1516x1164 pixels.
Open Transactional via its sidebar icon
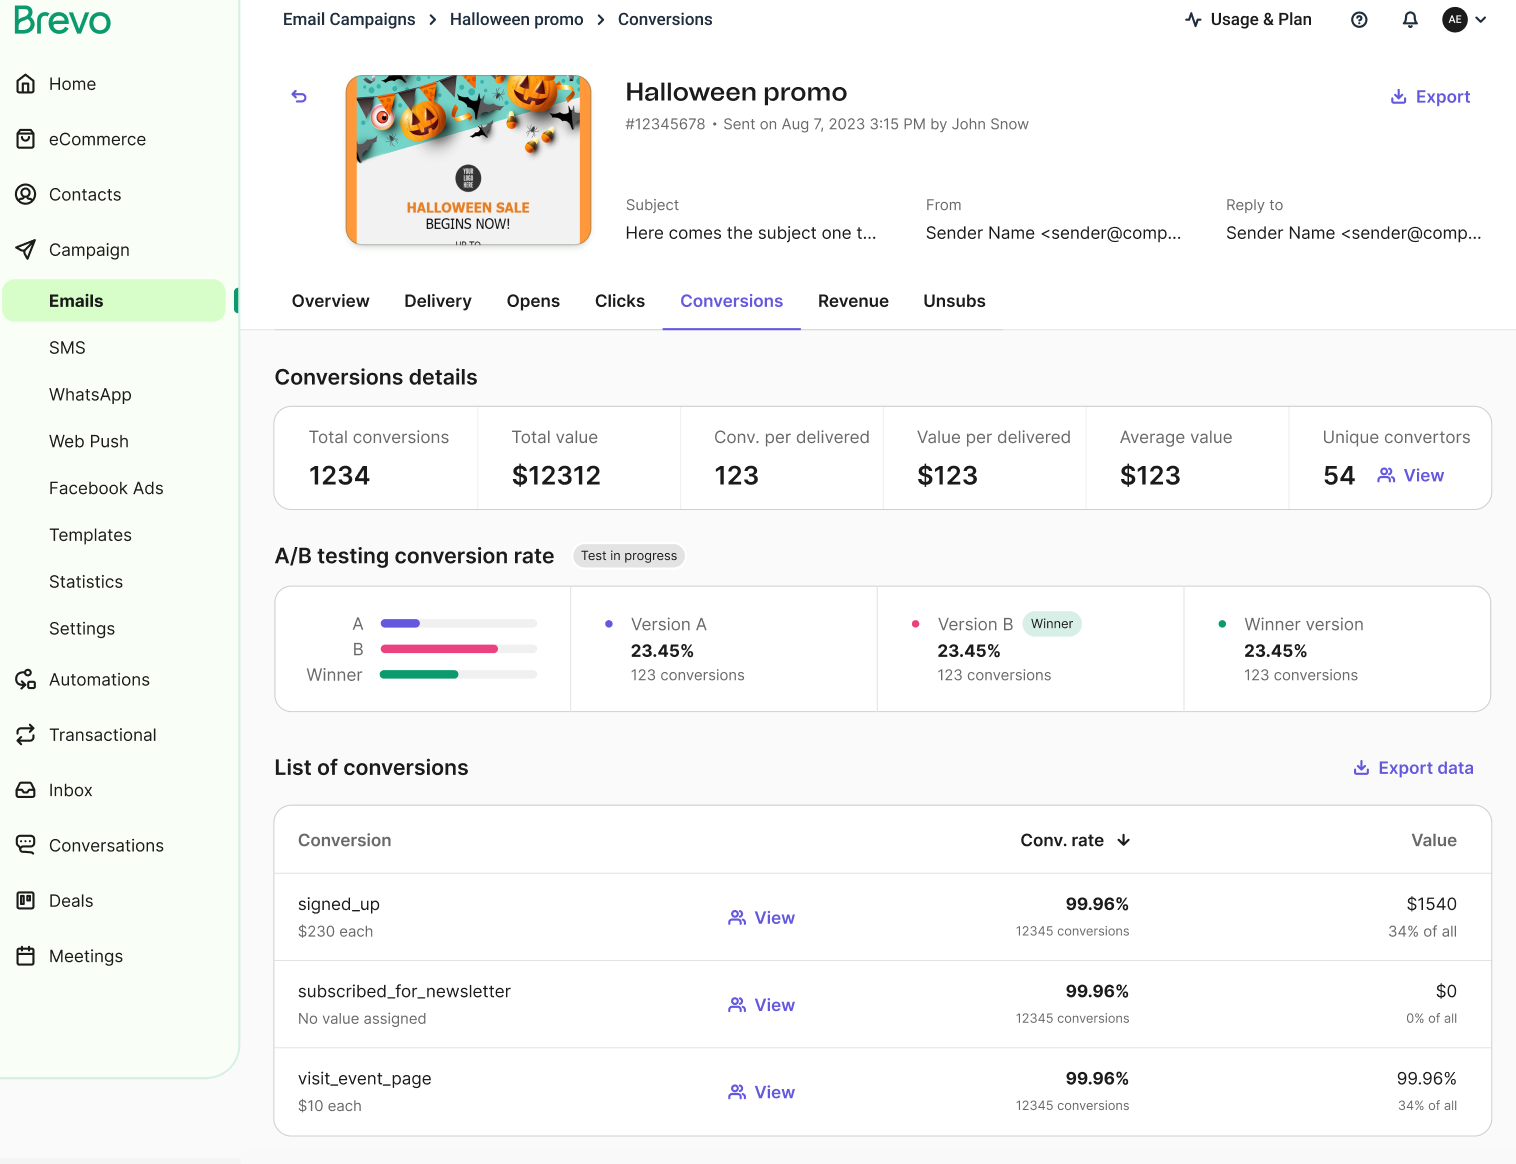tap(26, 734)
